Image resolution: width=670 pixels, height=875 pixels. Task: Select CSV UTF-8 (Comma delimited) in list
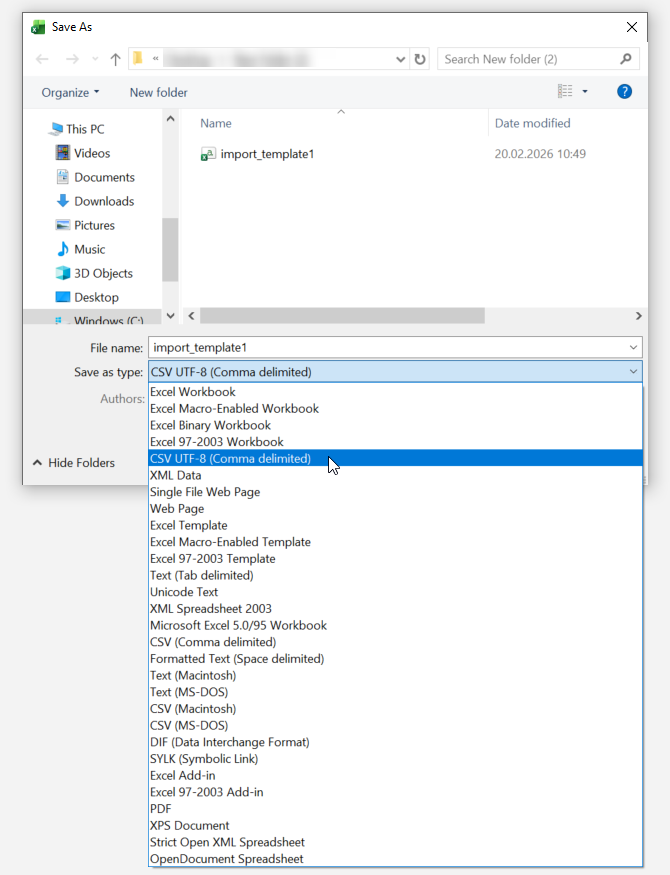(x=396, y=458)
